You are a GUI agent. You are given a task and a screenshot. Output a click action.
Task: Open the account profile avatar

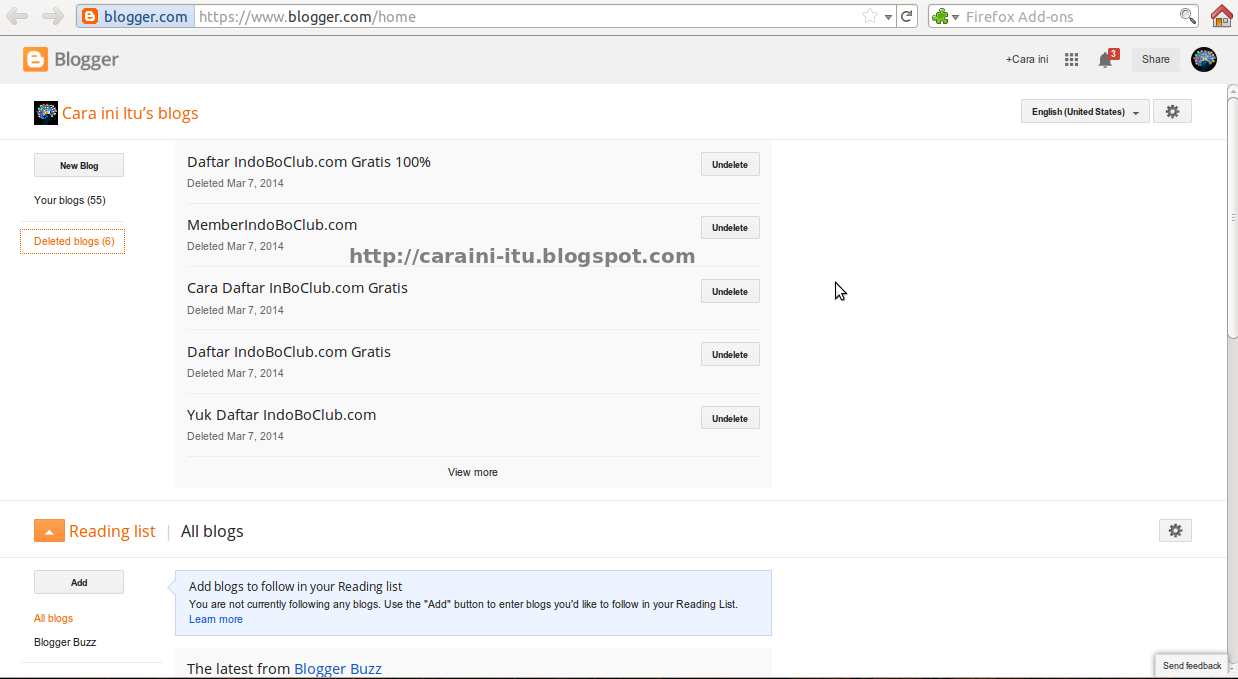tap(1204, 59)
